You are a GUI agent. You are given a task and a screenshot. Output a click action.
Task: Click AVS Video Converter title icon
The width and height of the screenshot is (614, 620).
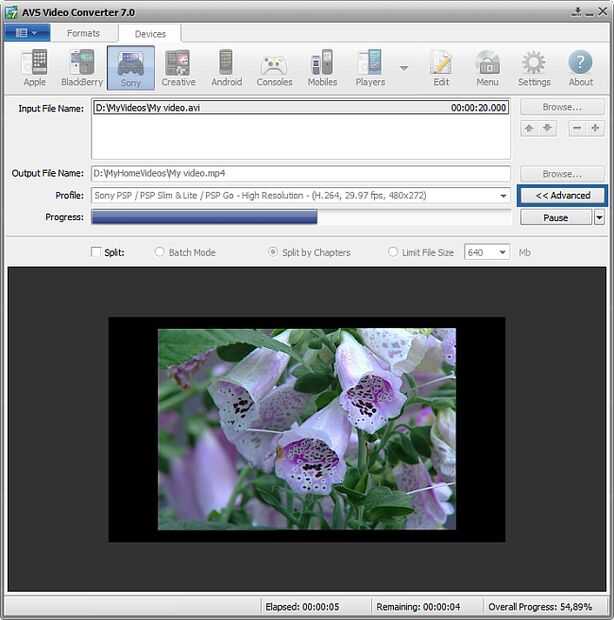coord(11,12)
